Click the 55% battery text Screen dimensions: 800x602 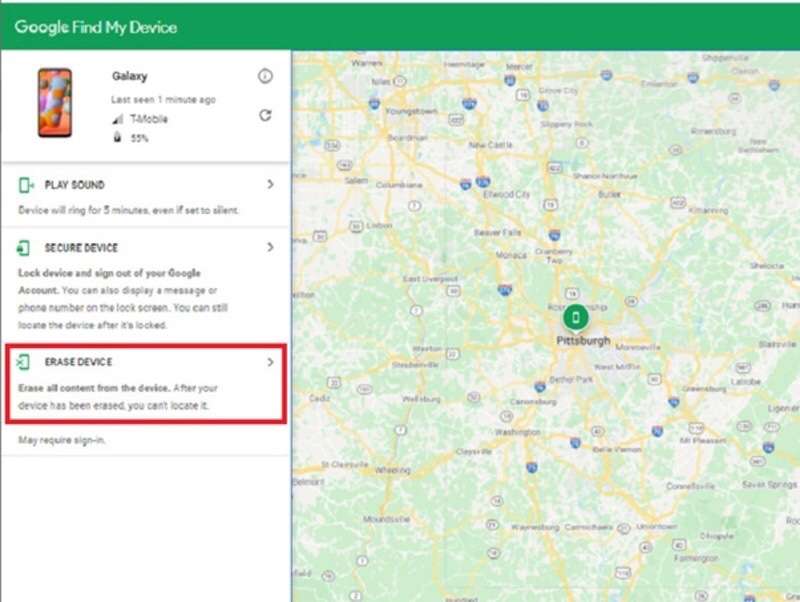[x=139, y=138]
